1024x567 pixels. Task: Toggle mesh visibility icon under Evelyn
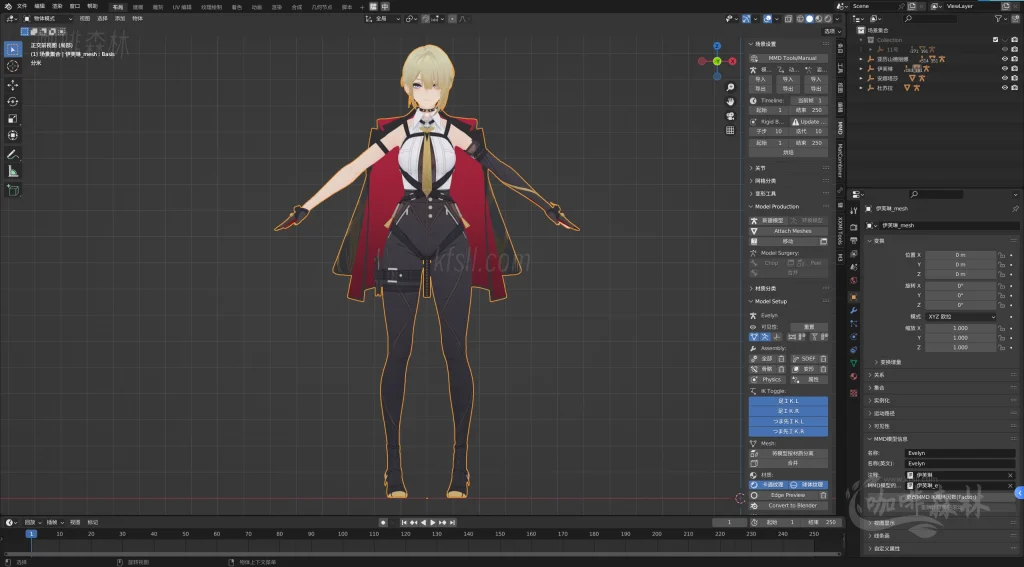pos(754,337)
